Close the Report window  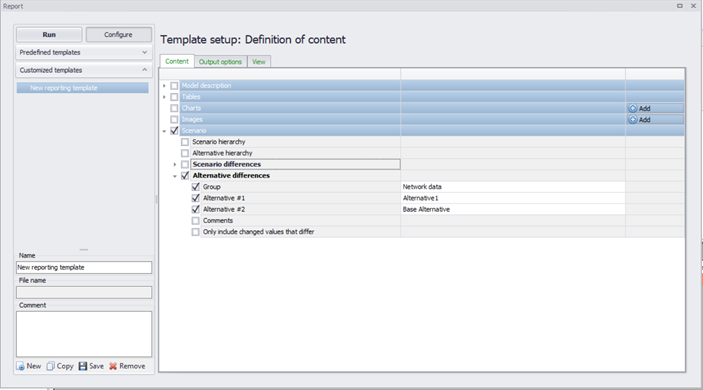693,6
